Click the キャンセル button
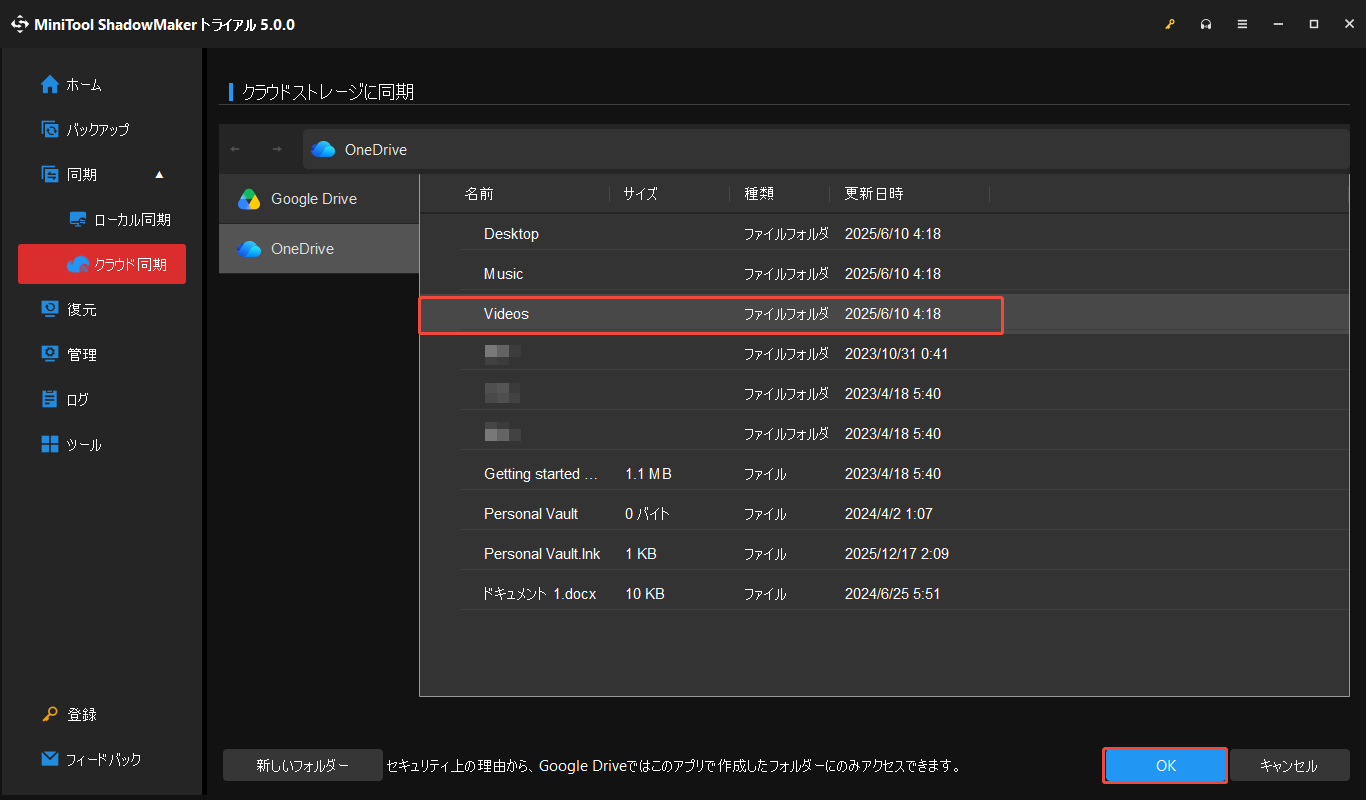Viewport: 1366px width, 800px height. [x=1289, y=766]
